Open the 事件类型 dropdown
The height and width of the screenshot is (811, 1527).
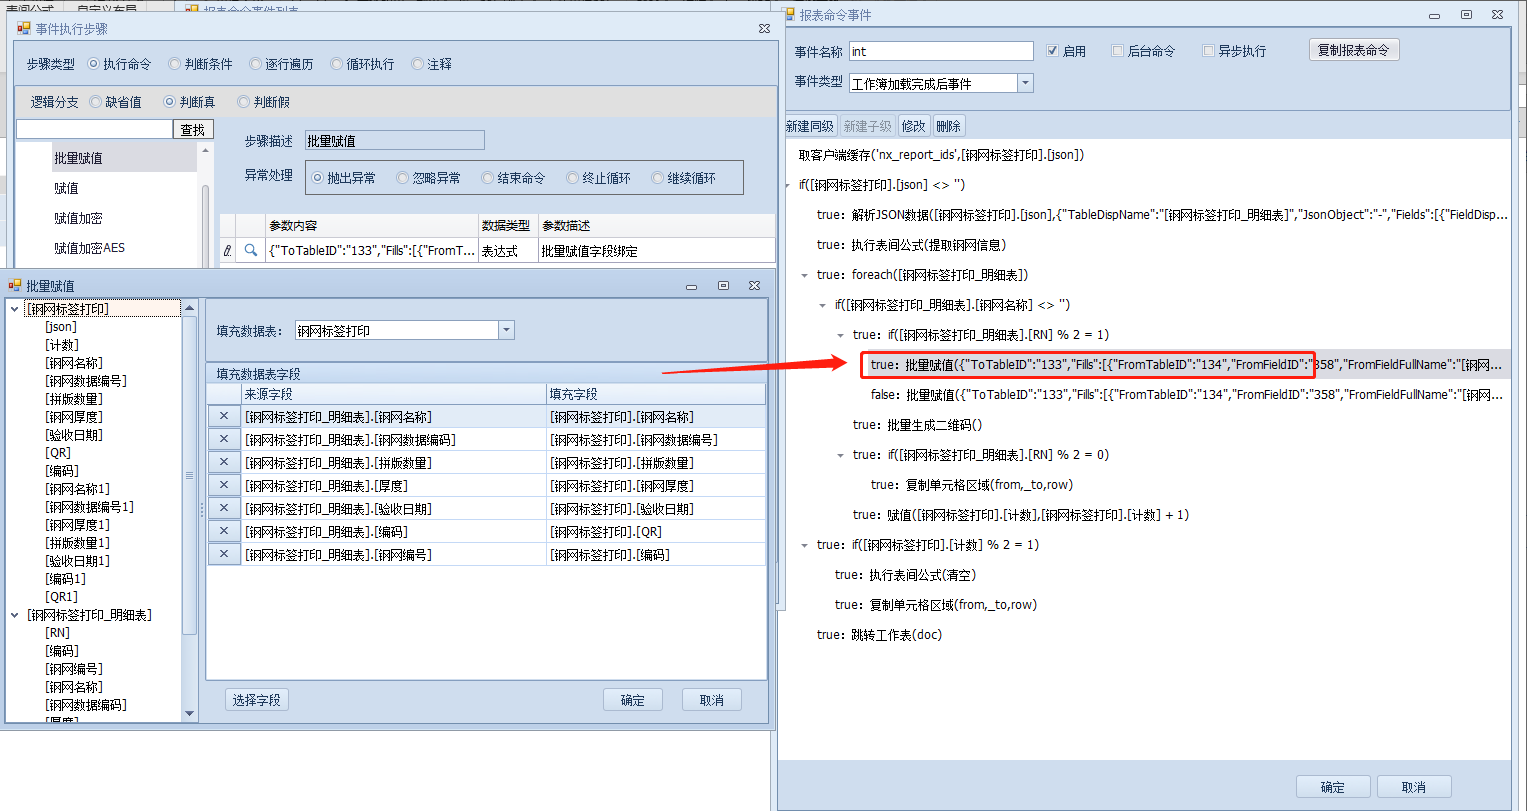(x=1025, y=83)
